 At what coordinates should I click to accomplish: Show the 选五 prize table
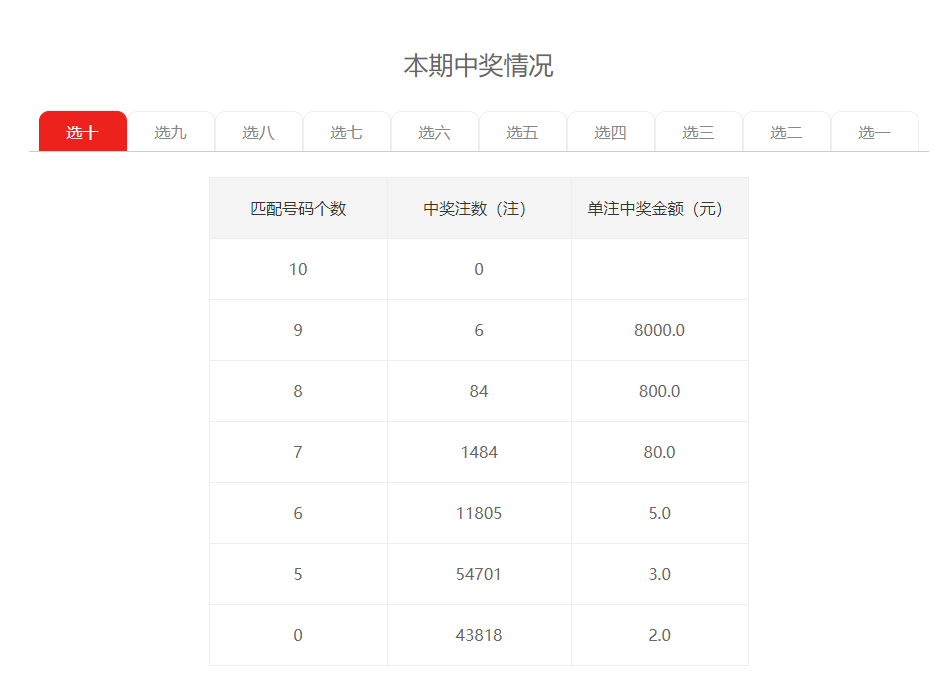(523, 132)
